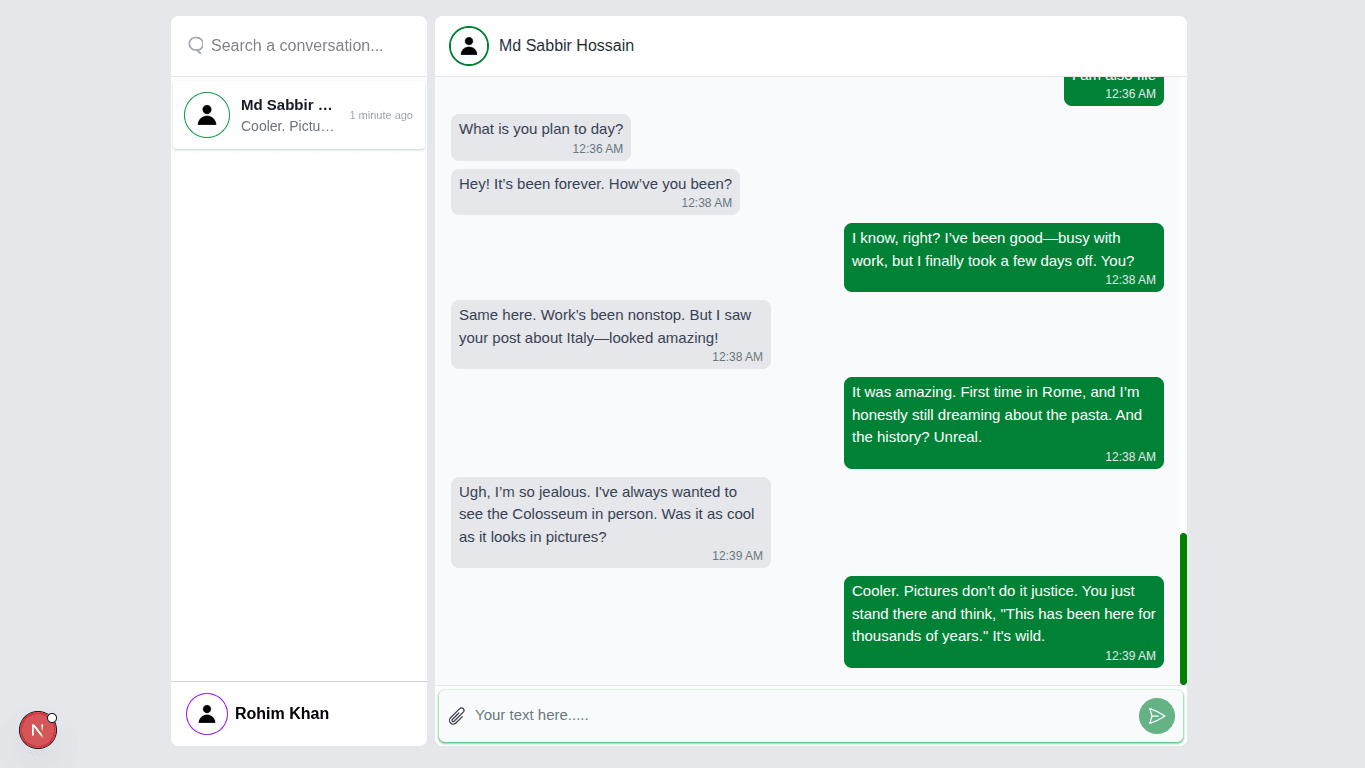Viewport: 1365px width, 768px height.
Task: Click the "Cooler. Pictures don't do it justice" message
Action: point(1003,621)
